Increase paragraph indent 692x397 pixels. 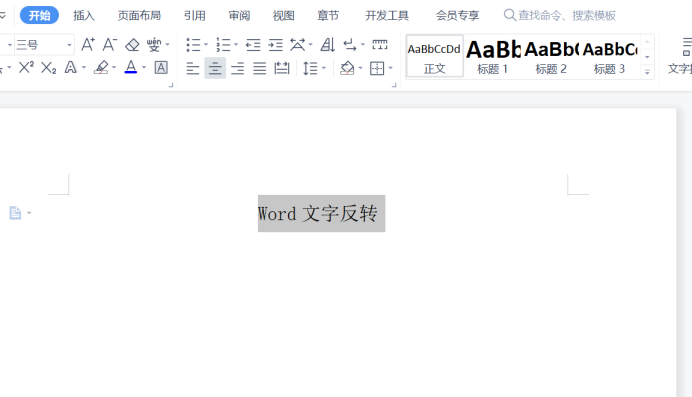click(x=275, y=45)
